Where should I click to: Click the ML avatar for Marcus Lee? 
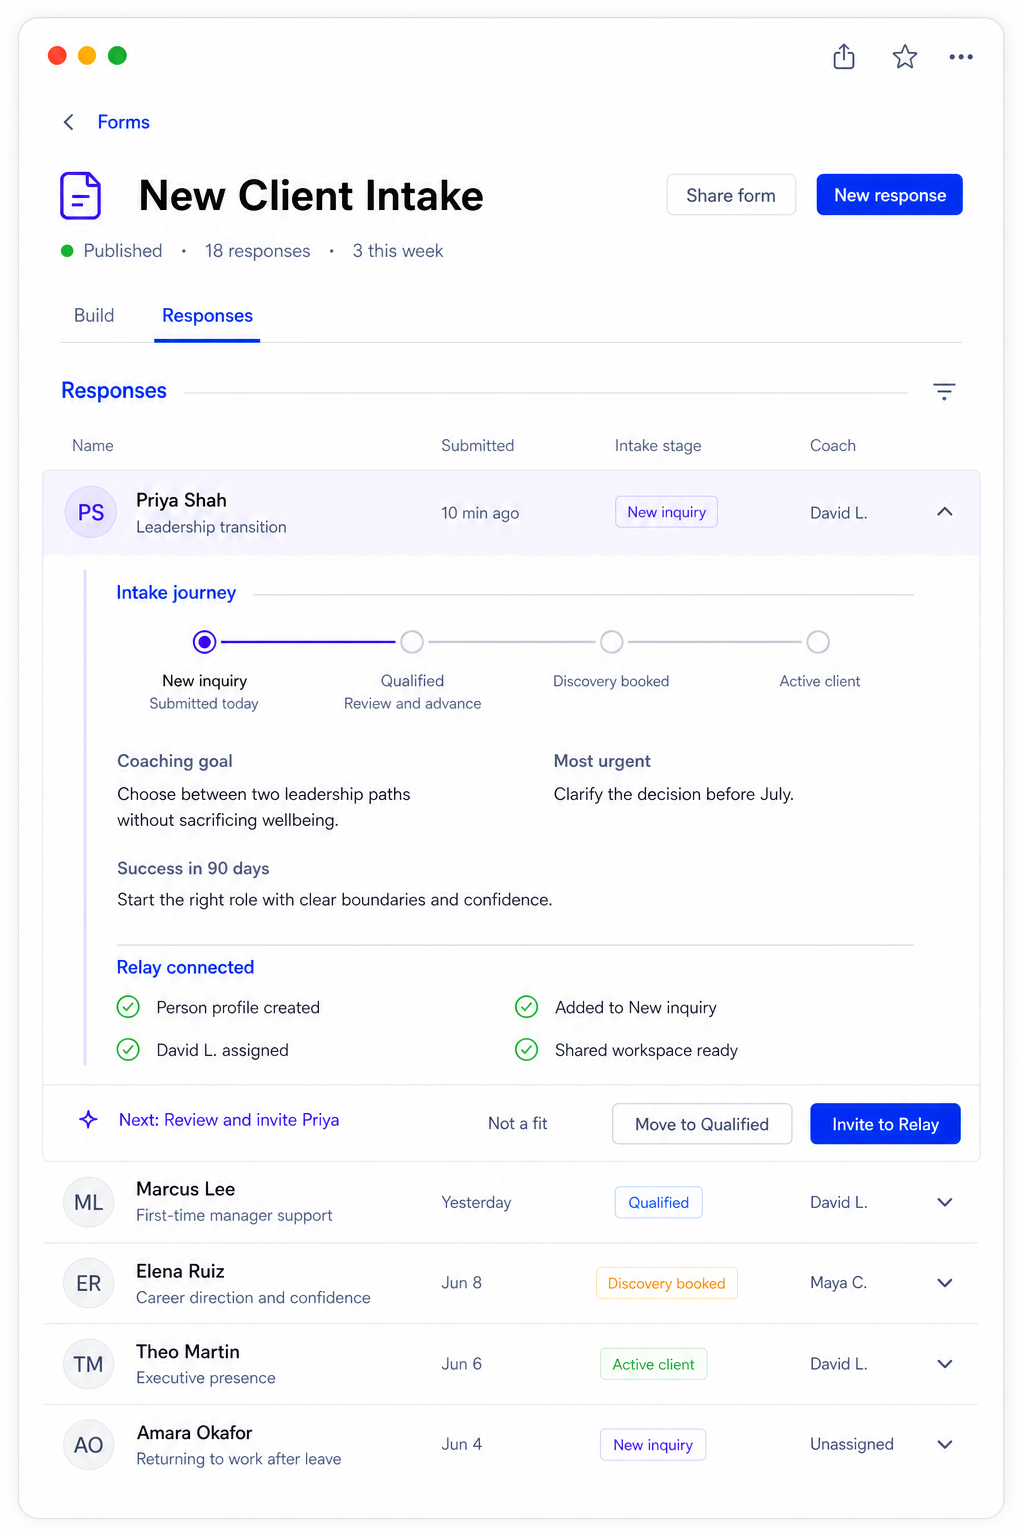pos(89,1202)
